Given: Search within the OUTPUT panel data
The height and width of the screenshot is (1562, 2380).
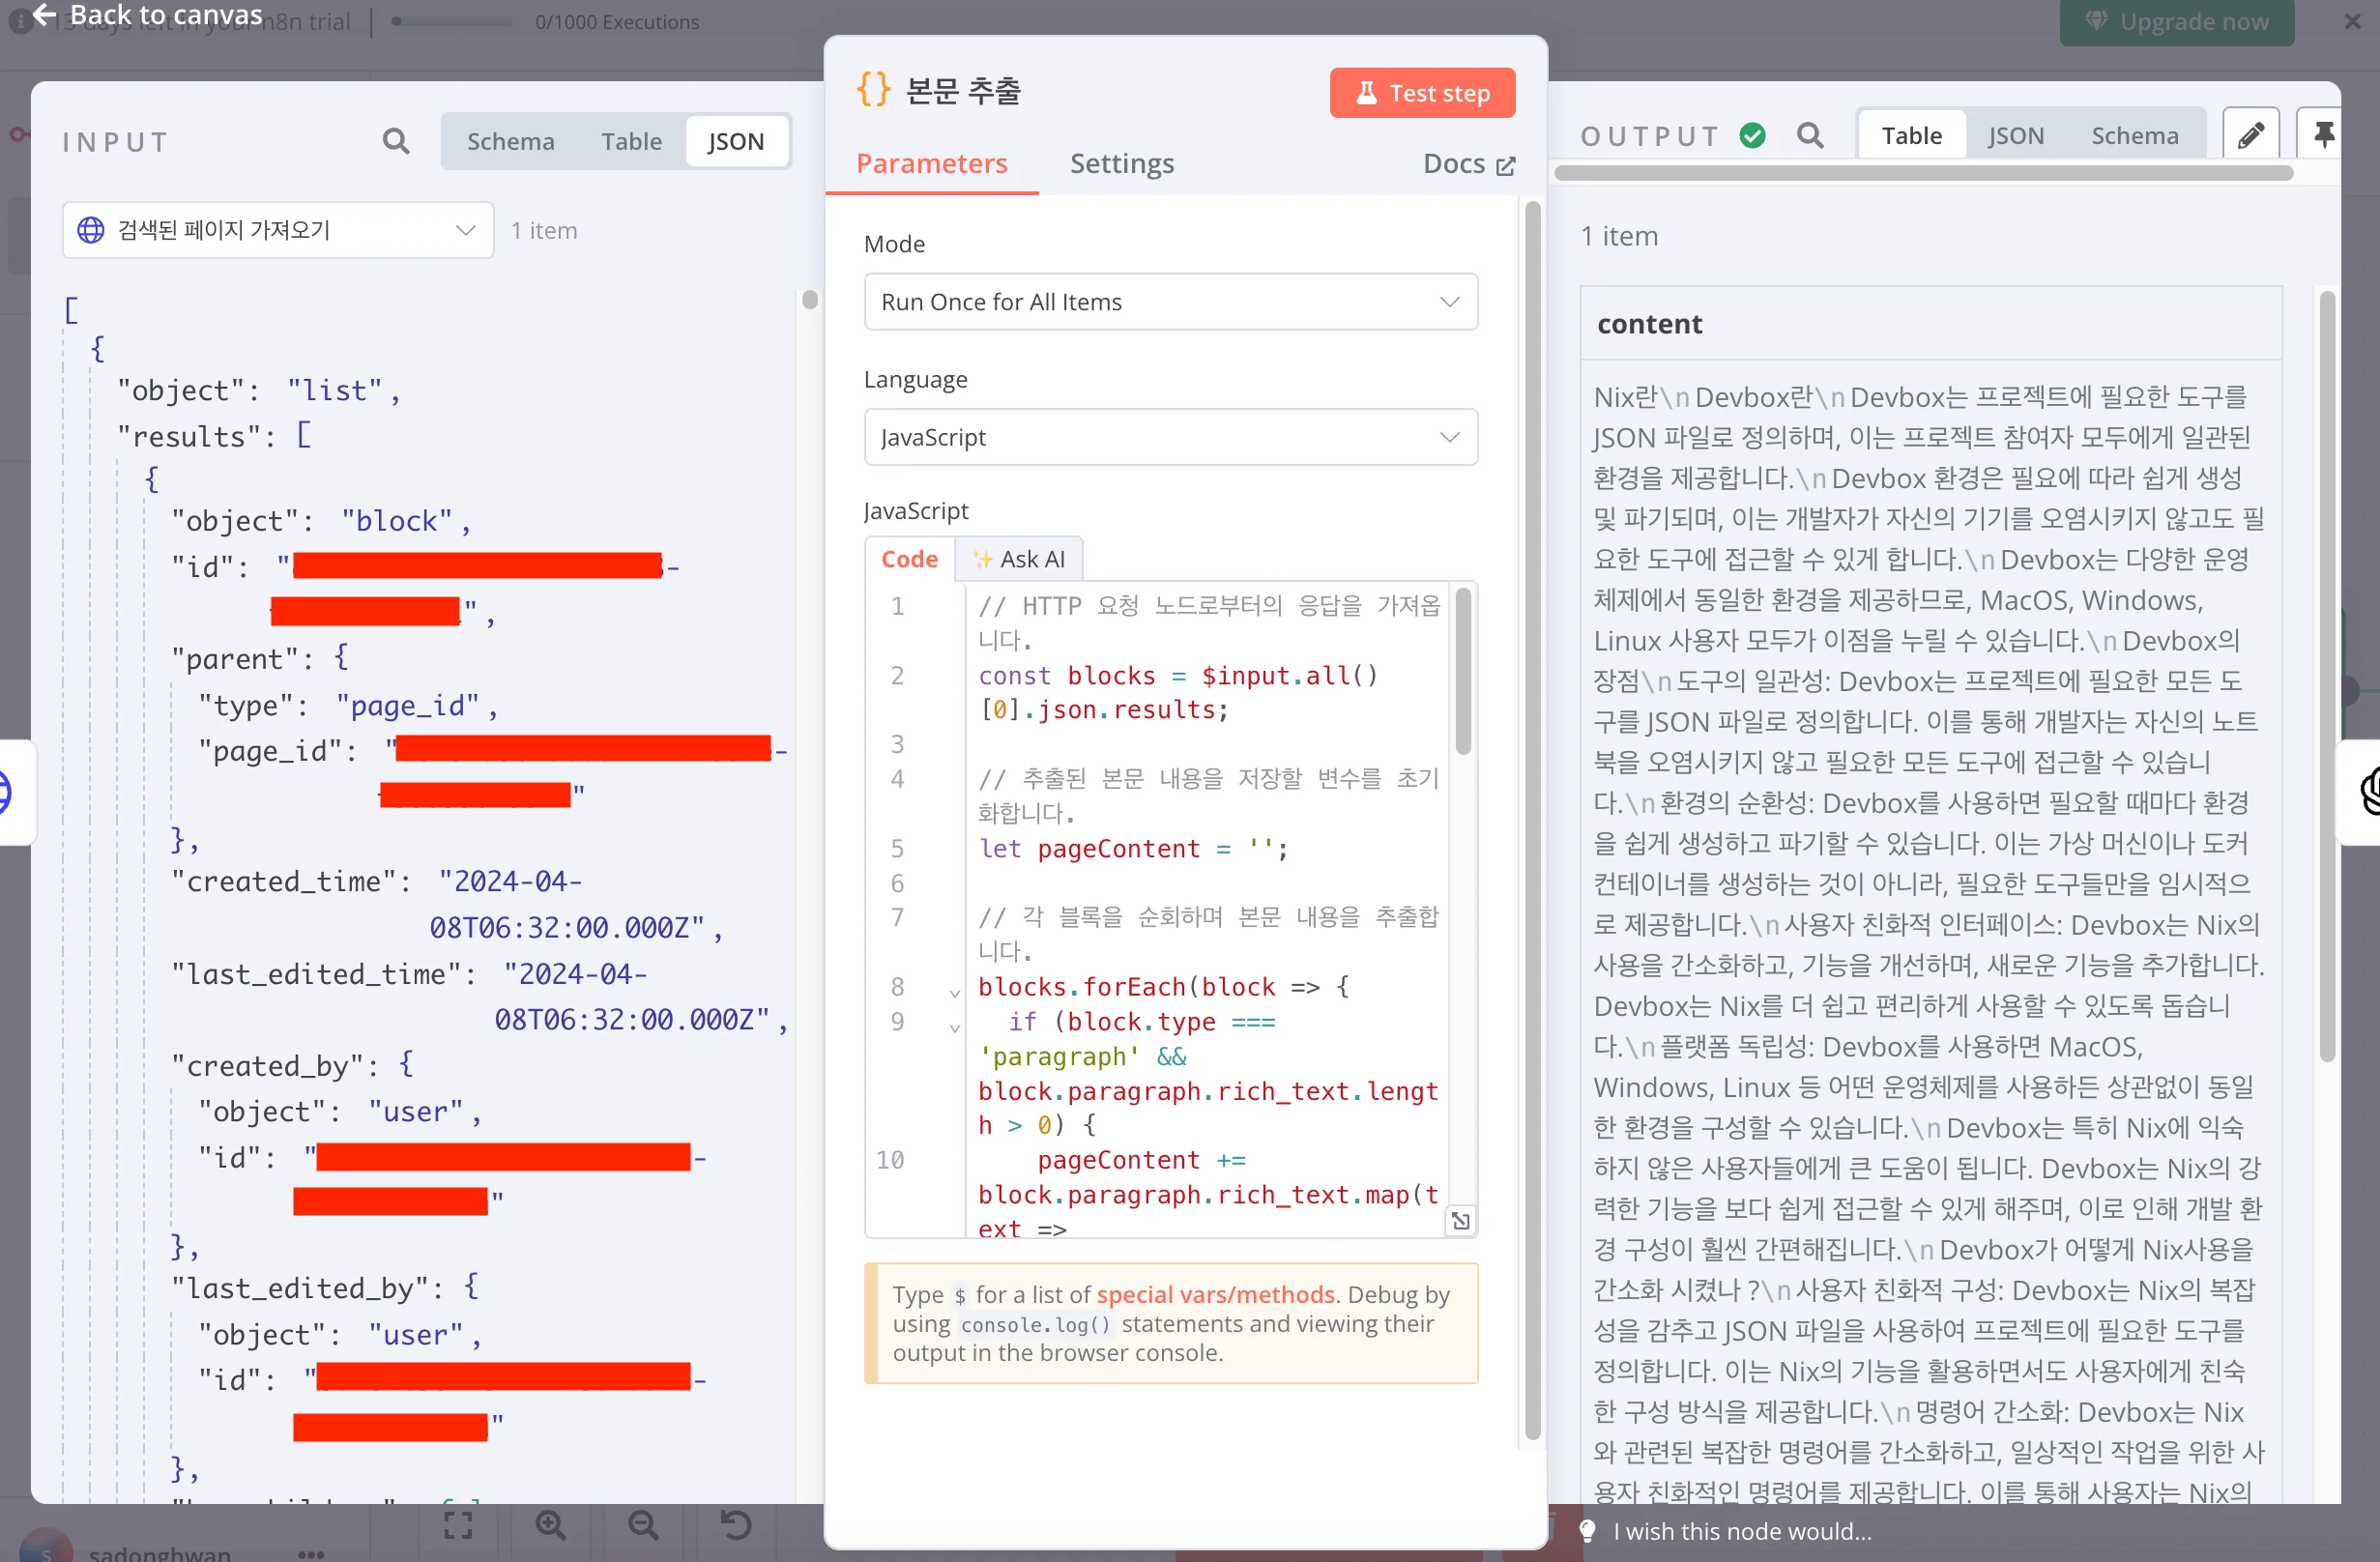Looking at the screenshot, I should 1811,136.
